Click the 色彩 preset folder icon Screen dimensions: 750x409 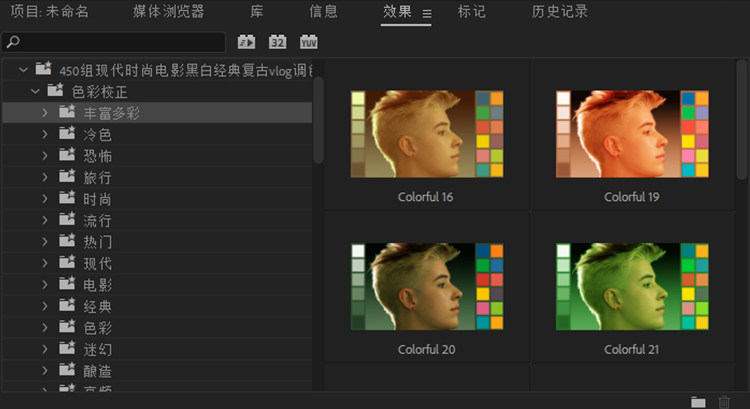(x=67, y=327)
